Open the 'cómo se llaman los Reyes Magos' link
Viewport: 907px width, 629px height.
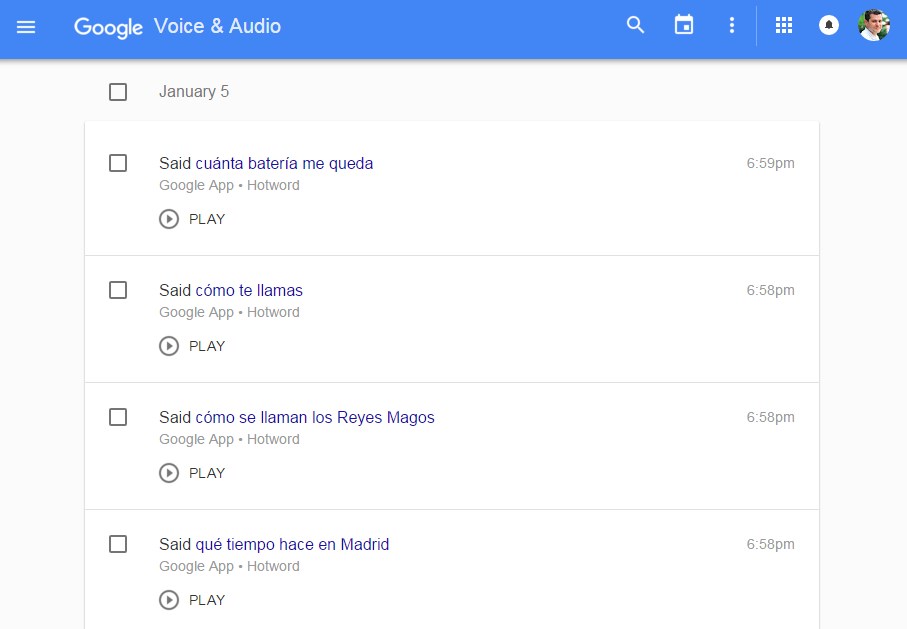coord(315,417)
